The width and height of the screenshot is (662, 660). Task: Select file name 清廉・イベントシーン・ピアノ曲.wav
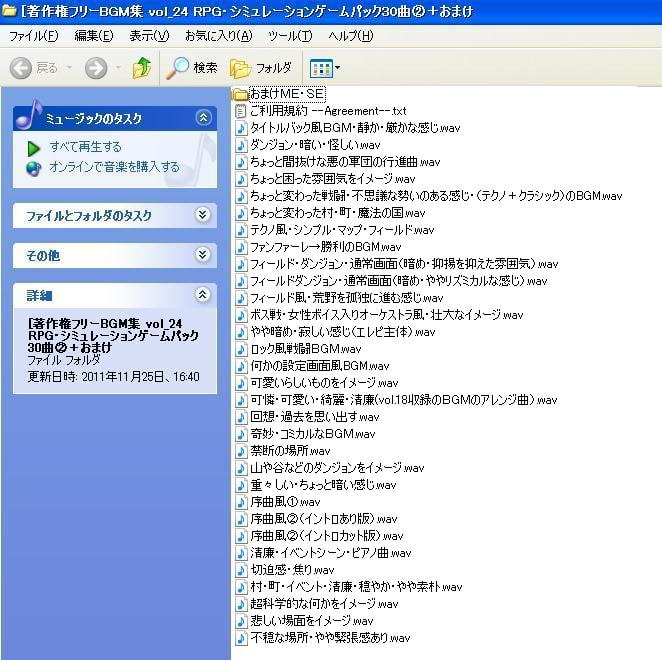click(x=331, y=553)
